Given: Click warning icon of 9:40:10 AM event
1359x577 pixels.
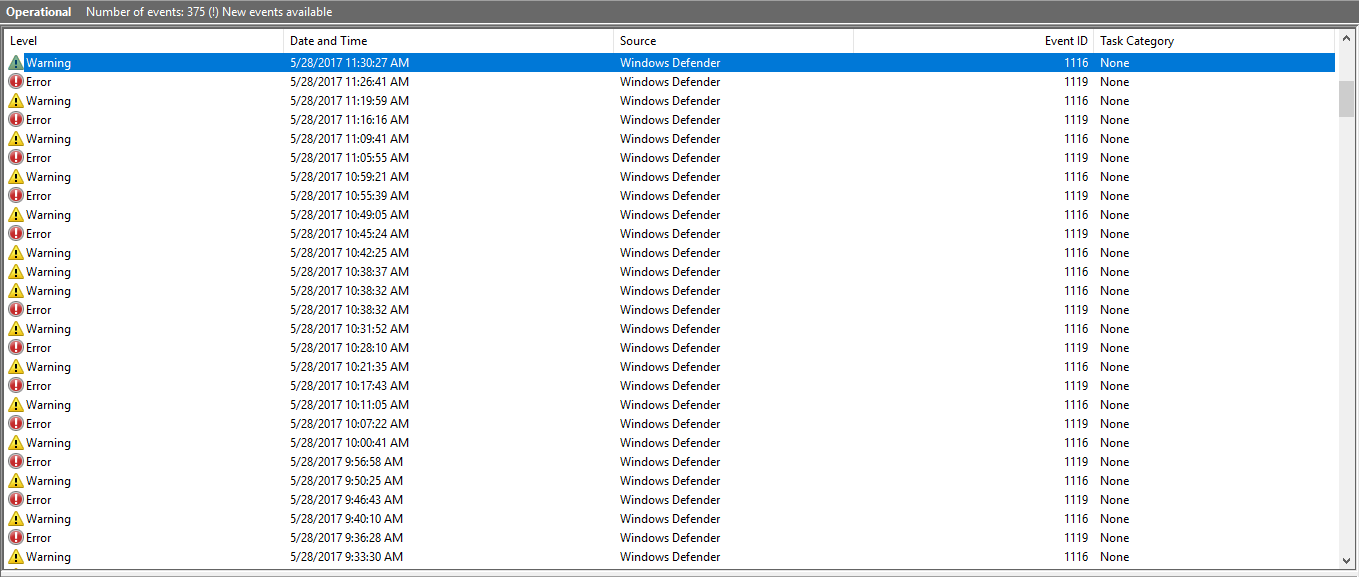Looking at the screenshot, I should coord(16,519).
